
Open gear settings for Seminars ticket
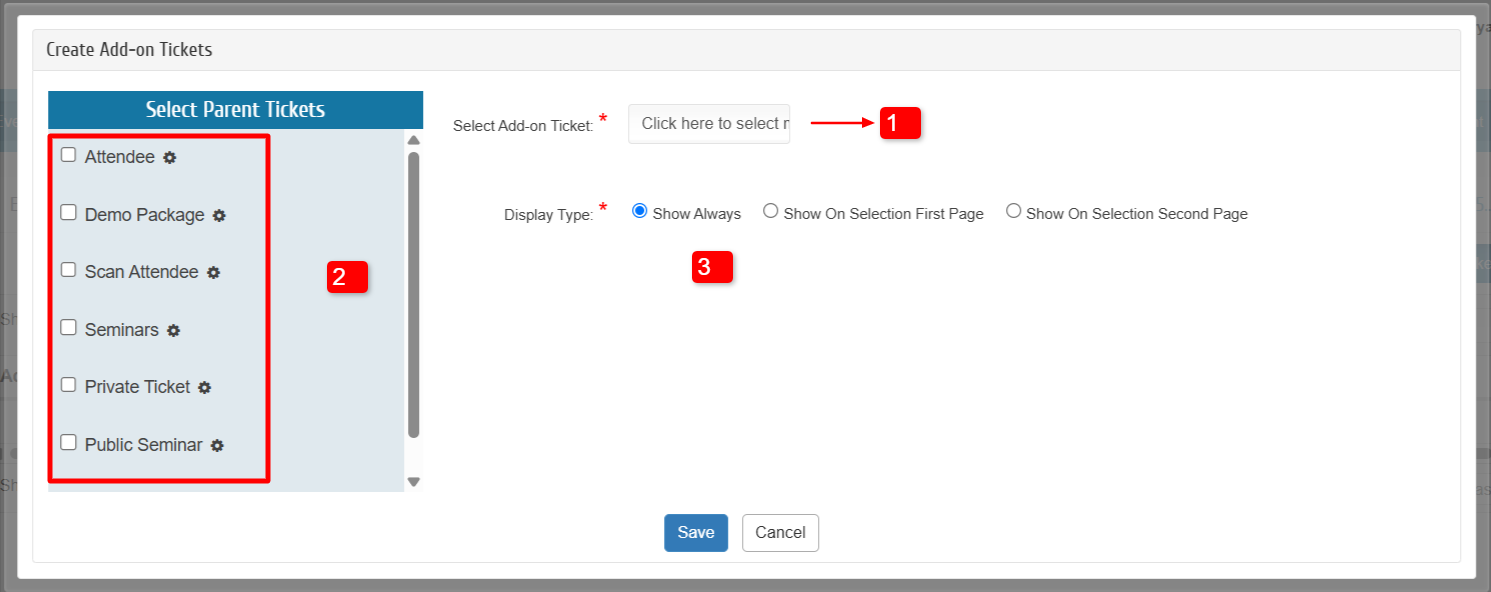click(x=173, y=331)
